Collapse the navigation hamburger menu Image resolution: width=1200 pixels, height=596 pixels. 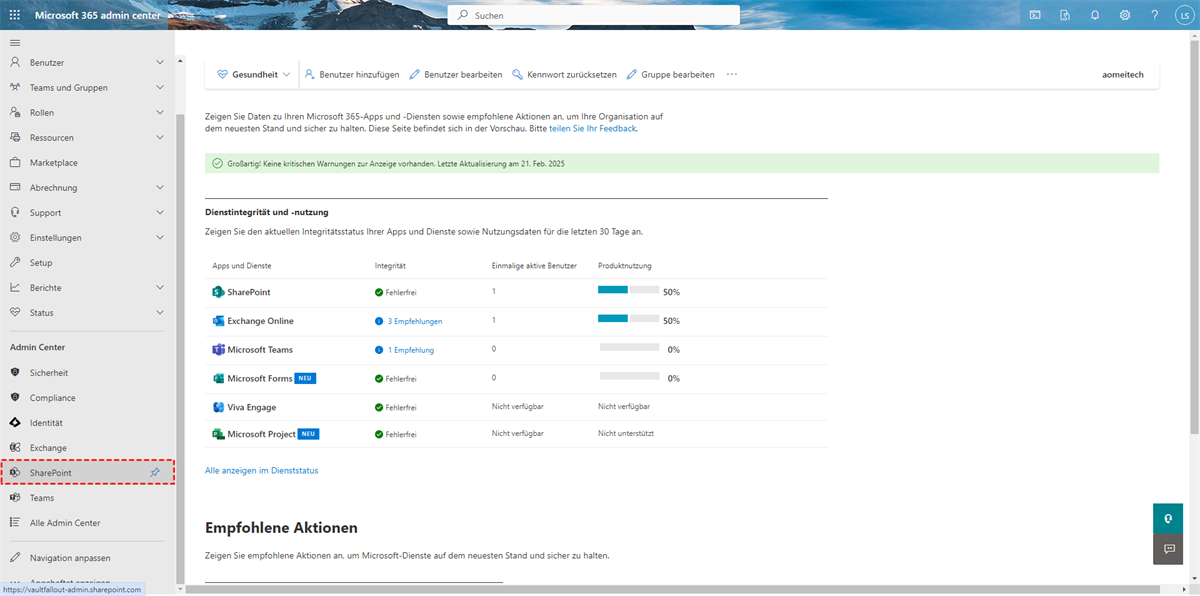coord(15,43)
